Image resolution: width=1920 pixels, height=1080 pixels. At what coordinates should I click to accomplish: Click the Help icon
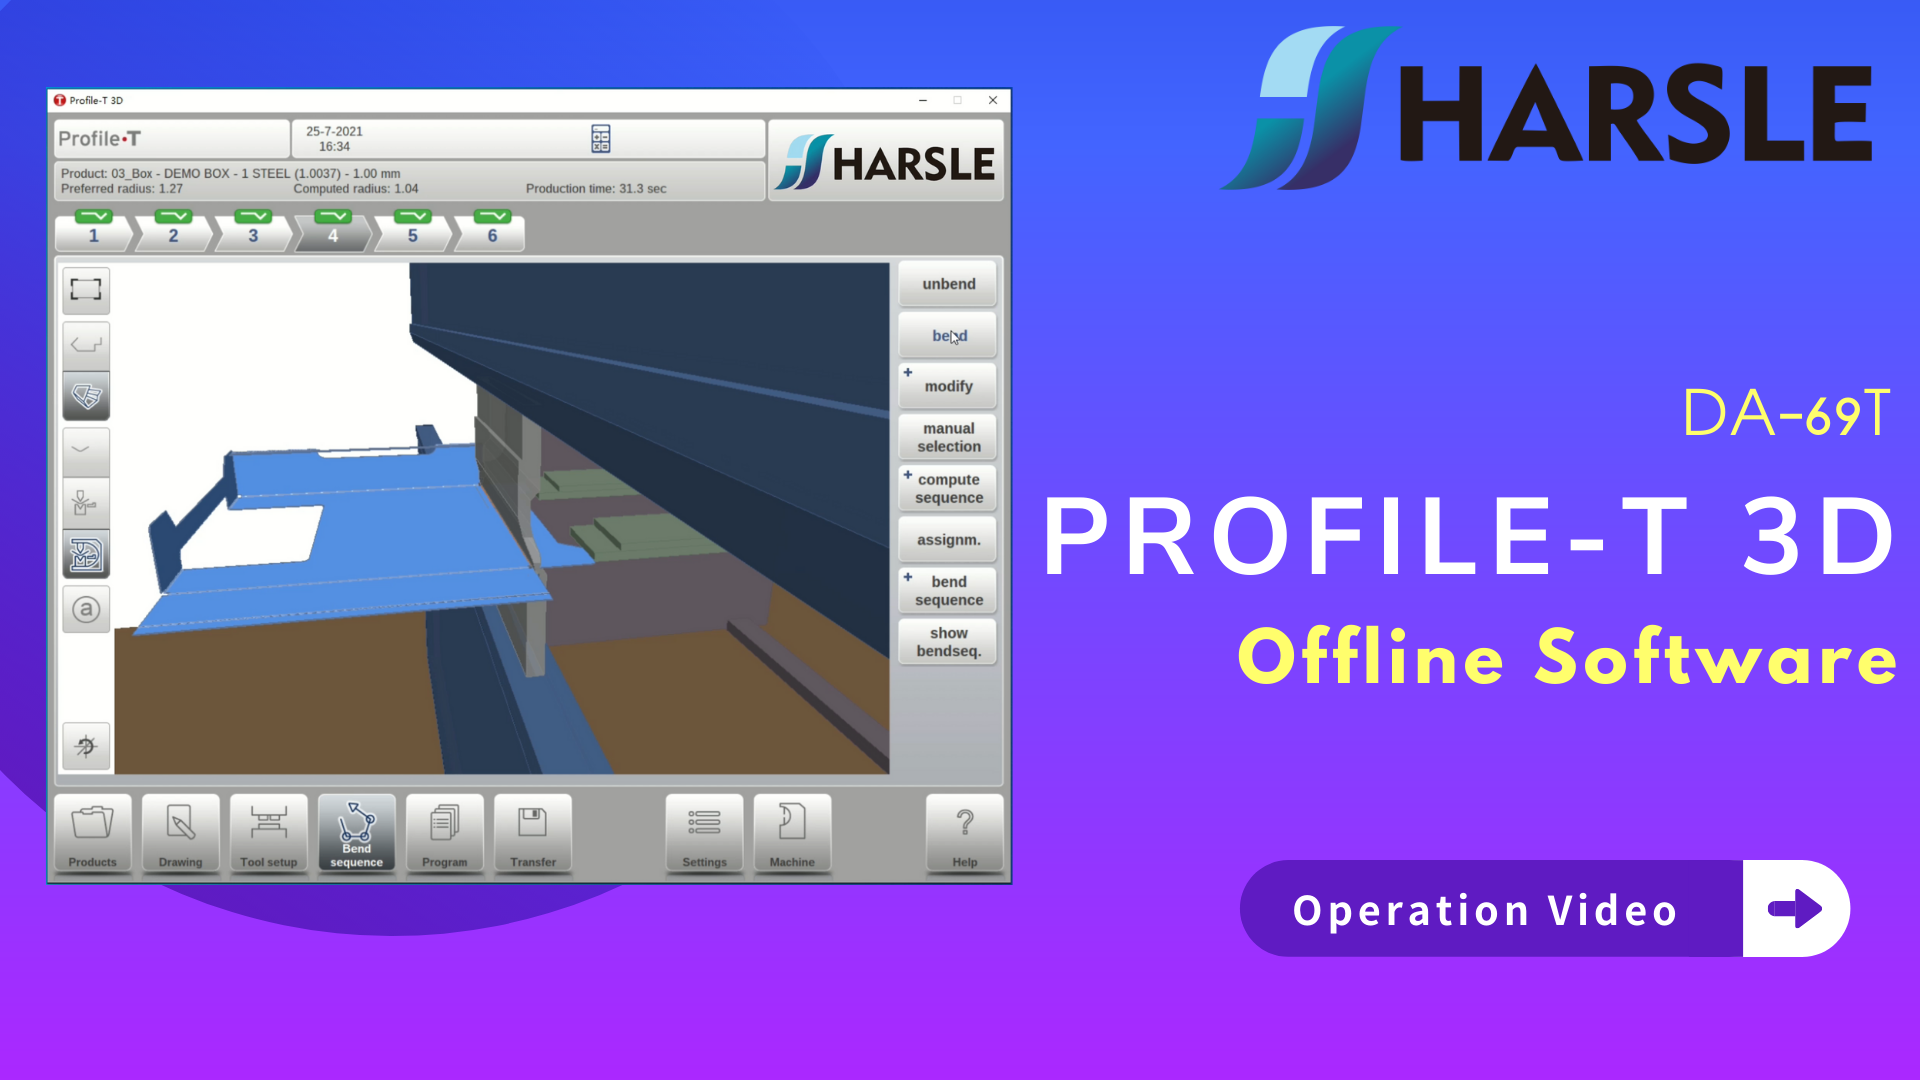(964, 833)
